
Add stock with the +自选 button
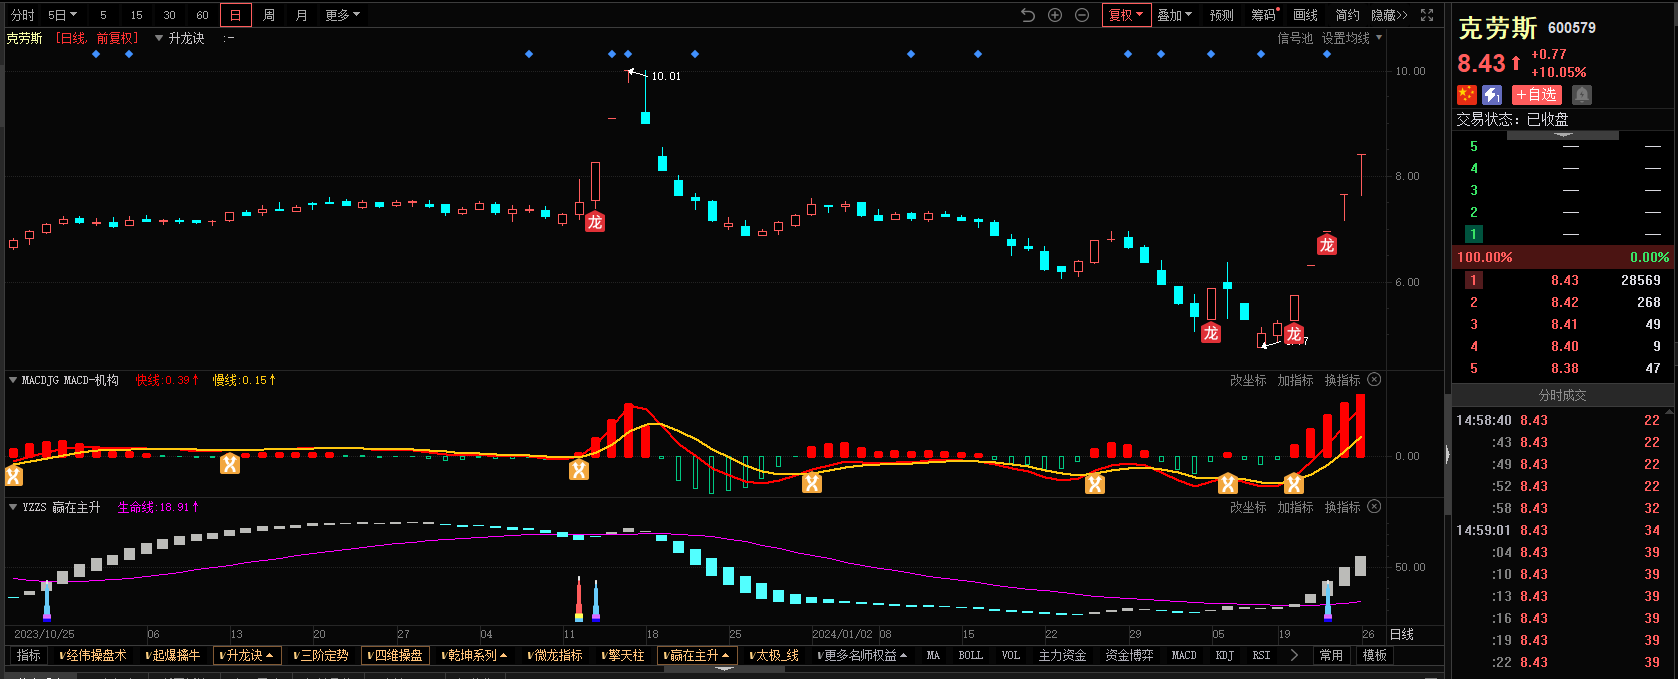click(x=1536, y=95)
